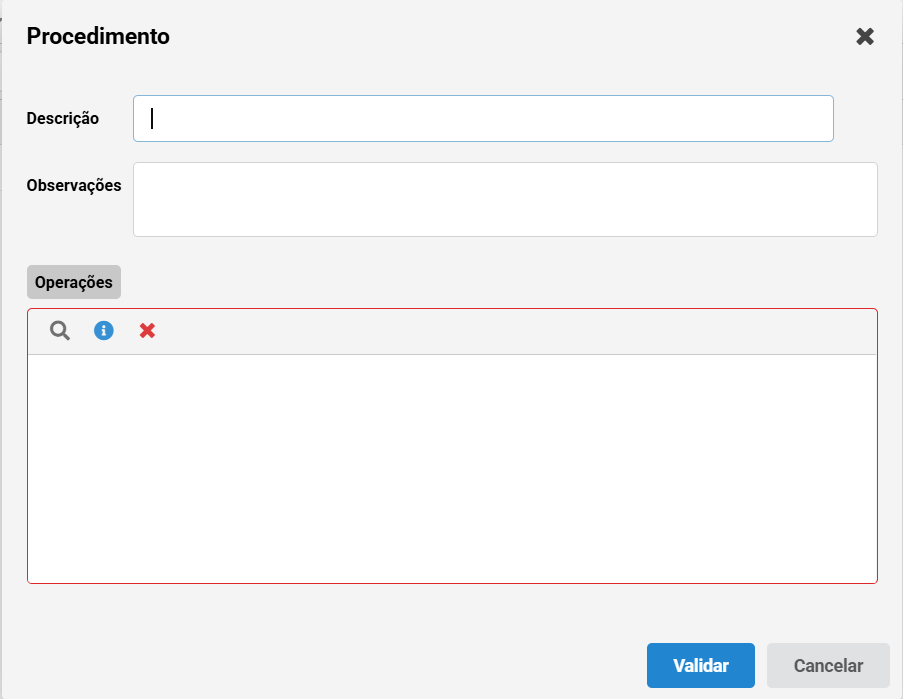Screen dimensions: 903x699
Task: Confirm the procedure with Validar button
Action: 701,666
